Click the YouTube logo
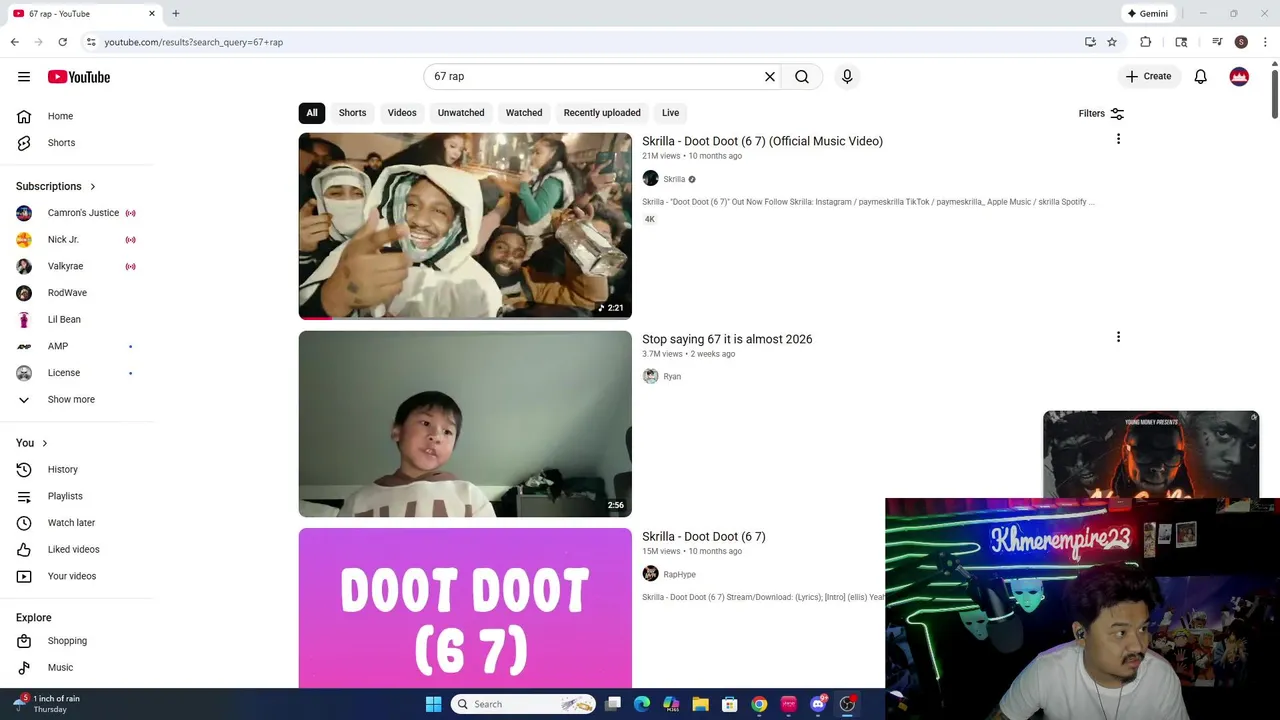Screen dimensions: 1280x720 coord(78,77)
